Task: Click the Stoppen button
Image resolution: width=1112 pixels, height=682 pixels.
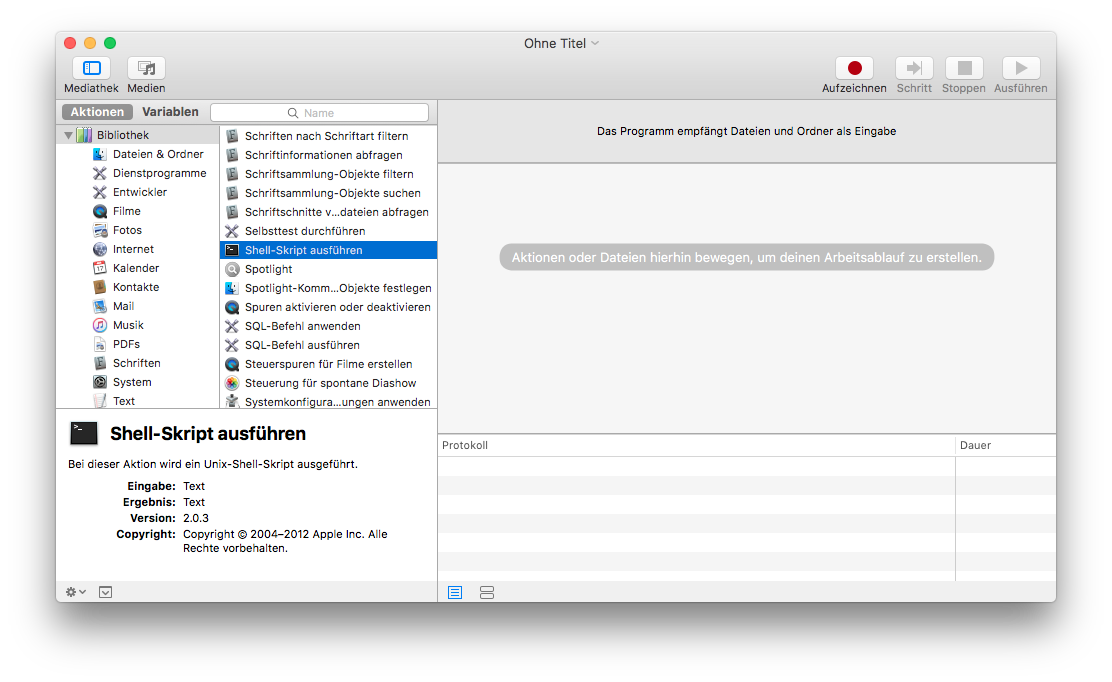Action: [964, 68]
